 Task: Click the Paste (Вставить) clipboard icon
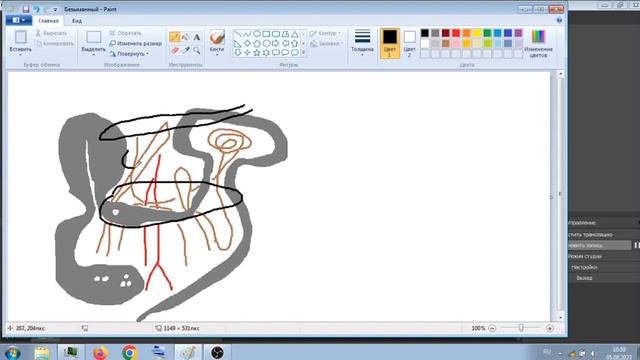pos(20,37)
